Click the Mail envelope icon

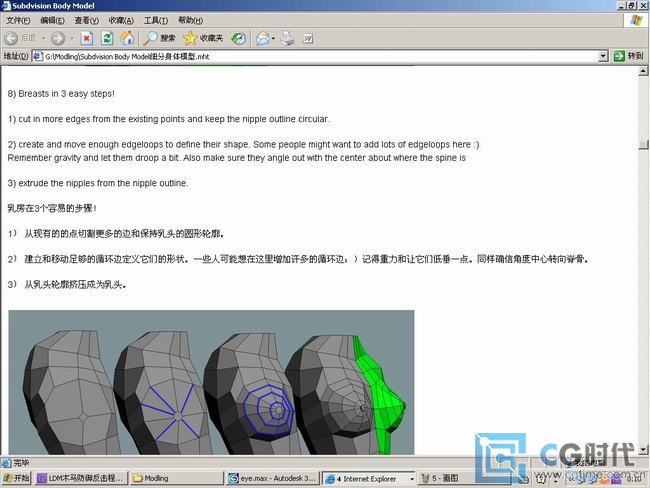click(262, 39)
